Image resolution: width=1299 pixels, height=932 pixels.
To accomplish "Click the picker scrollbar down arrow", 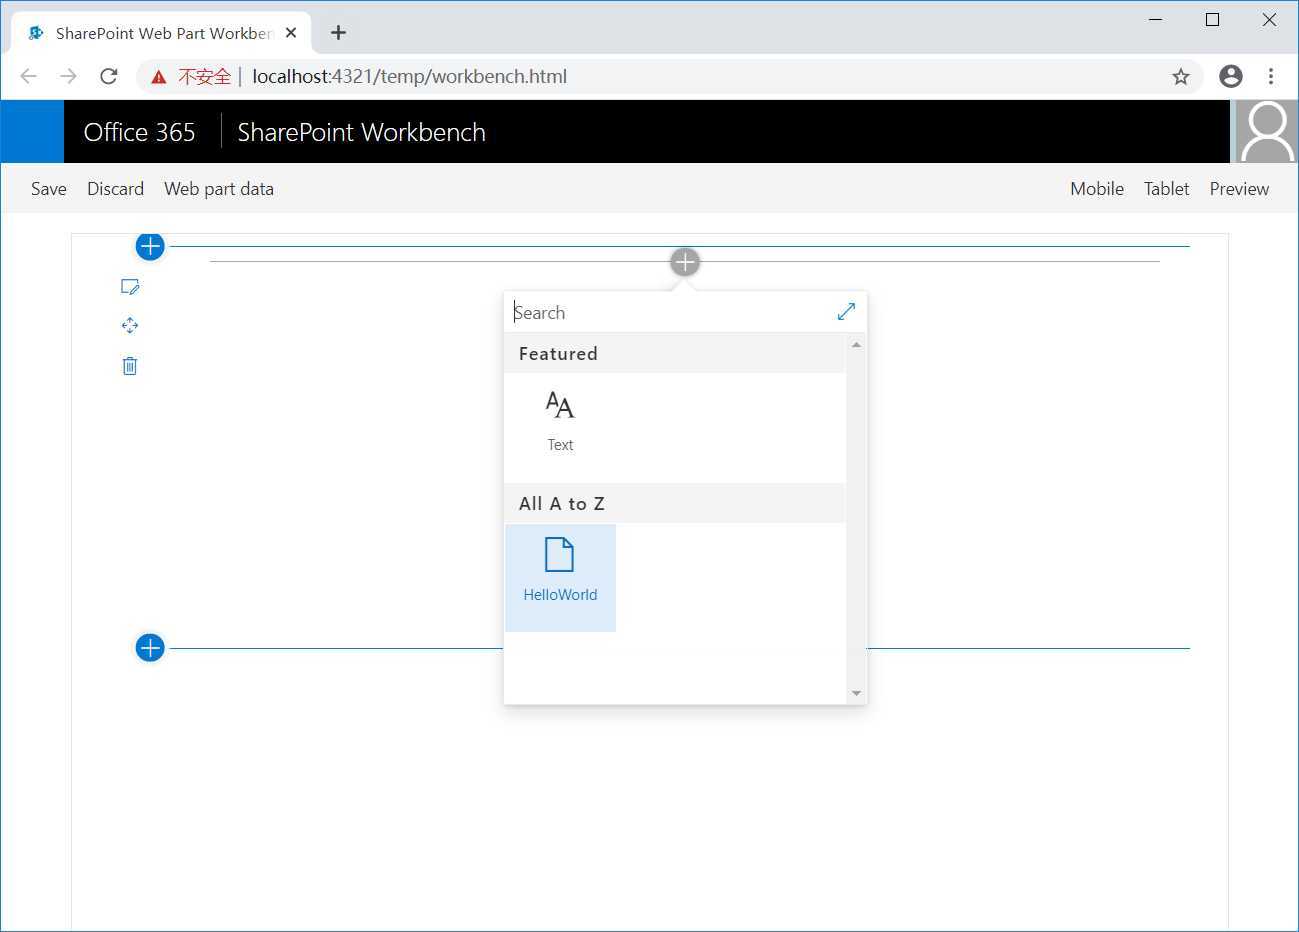I will click(856, 693).
